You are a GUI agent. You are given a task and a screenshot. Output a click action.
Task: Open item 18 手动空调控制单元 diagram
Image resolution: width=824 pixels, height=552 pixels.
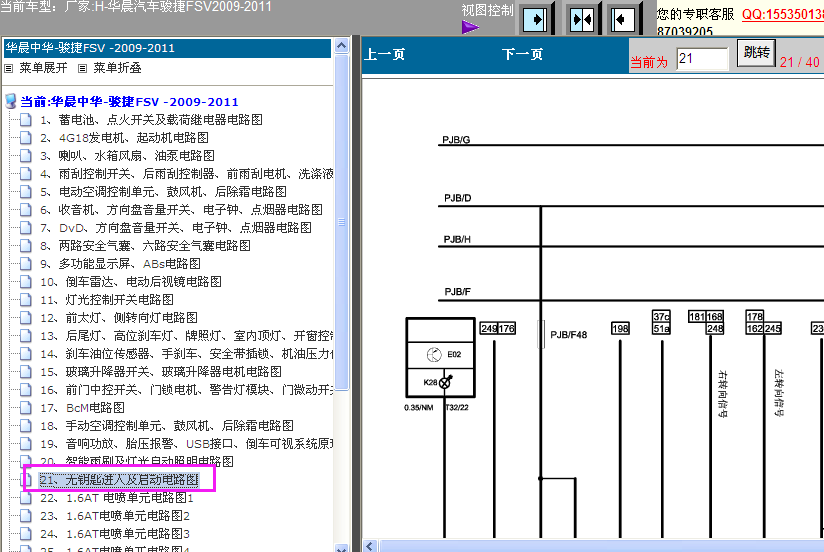167,425
